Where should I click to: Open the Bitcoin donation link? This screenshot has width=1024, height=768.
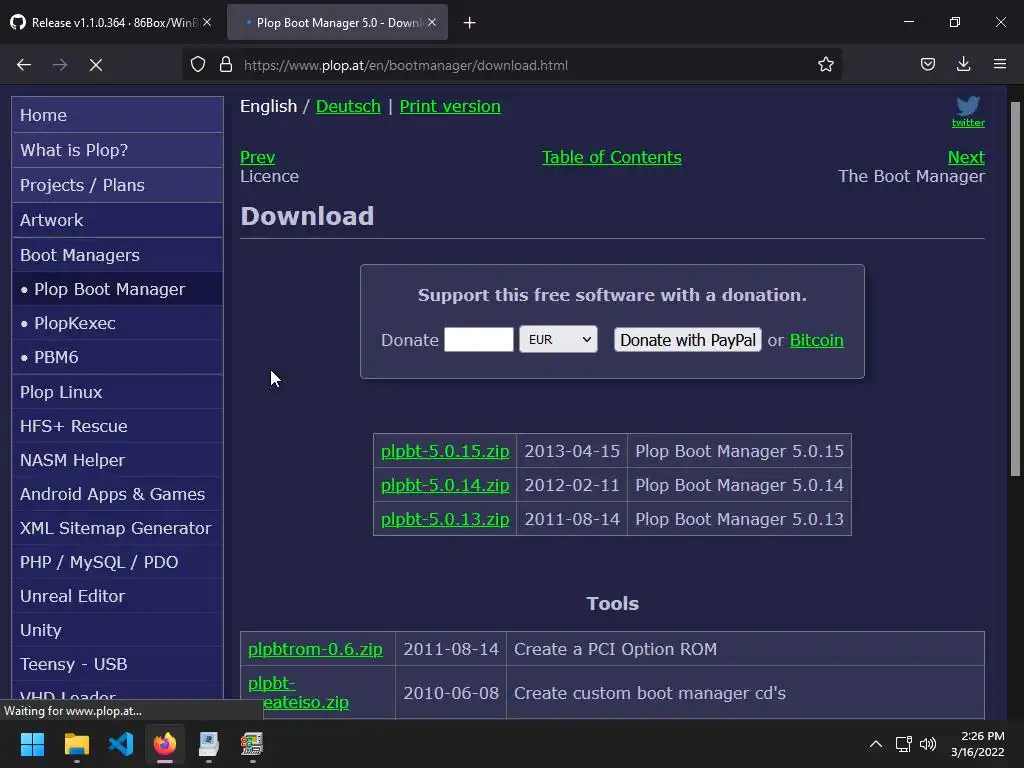coord(816,340)
